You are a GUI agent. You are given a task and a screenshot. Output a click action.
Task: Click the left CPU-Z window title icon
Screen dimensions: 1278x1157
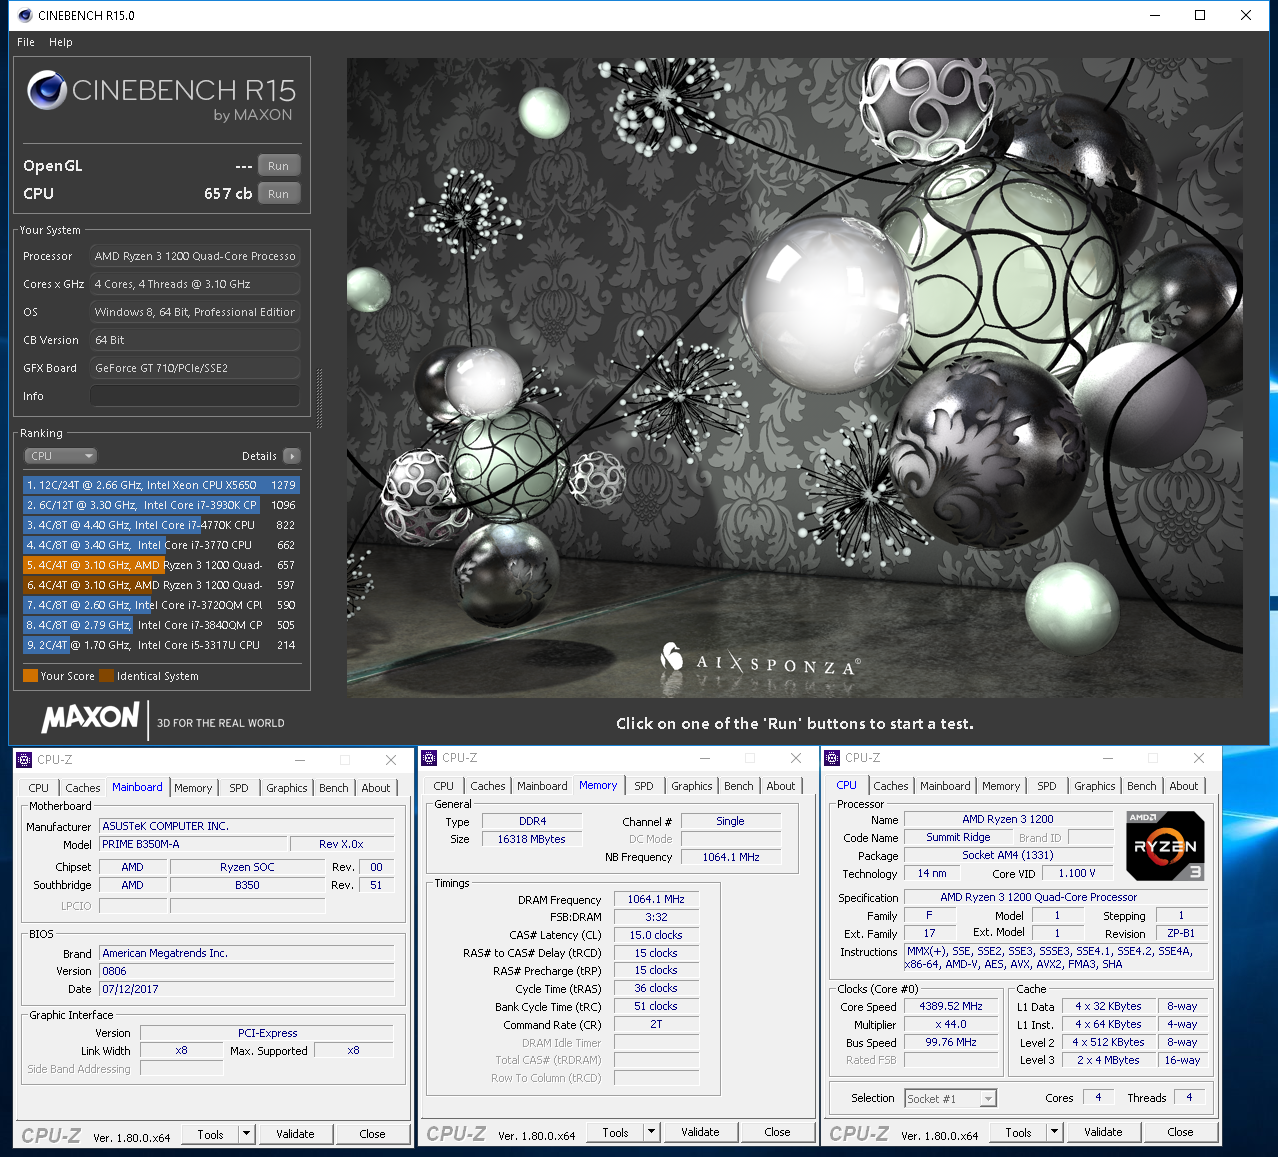click(24, 760)
